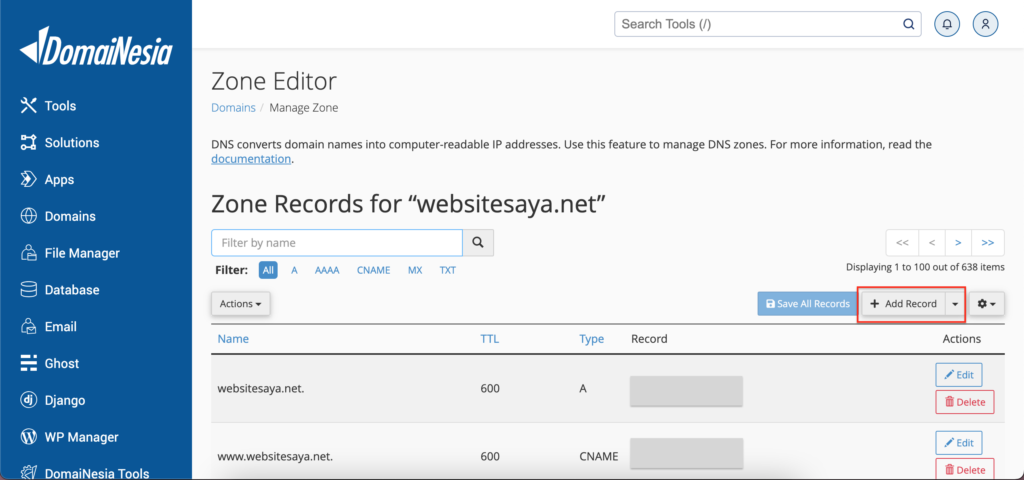Open the documentation link
The height and width of the screenshot is (480, 1024).
[x=251, y=159]
